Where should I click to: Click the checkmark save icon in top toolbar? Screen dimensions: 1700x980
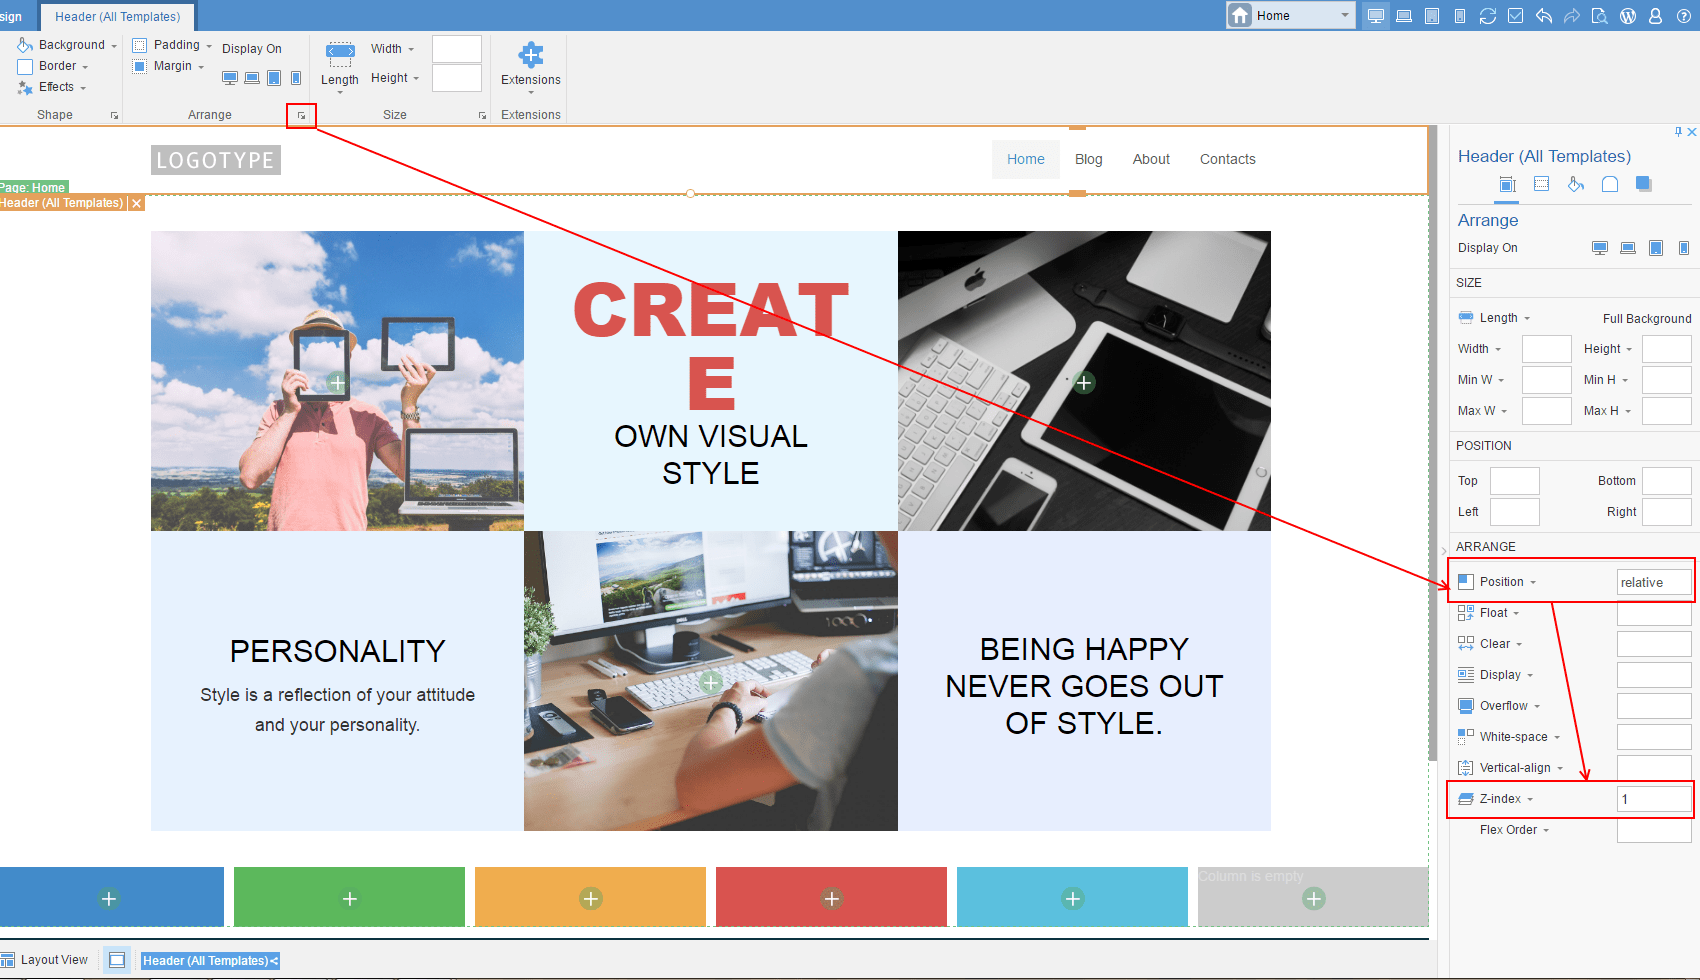[x=1516, y=16]
